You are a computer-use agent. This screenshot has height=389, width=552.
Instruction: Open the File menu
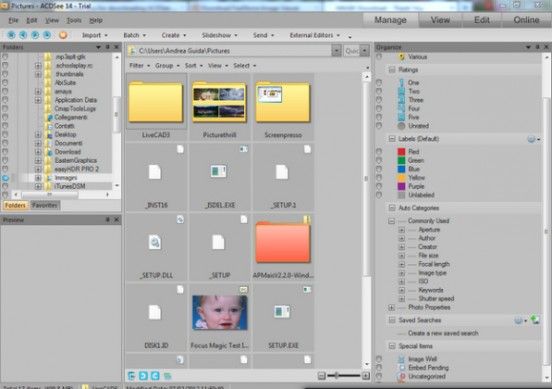coord(13,20)
